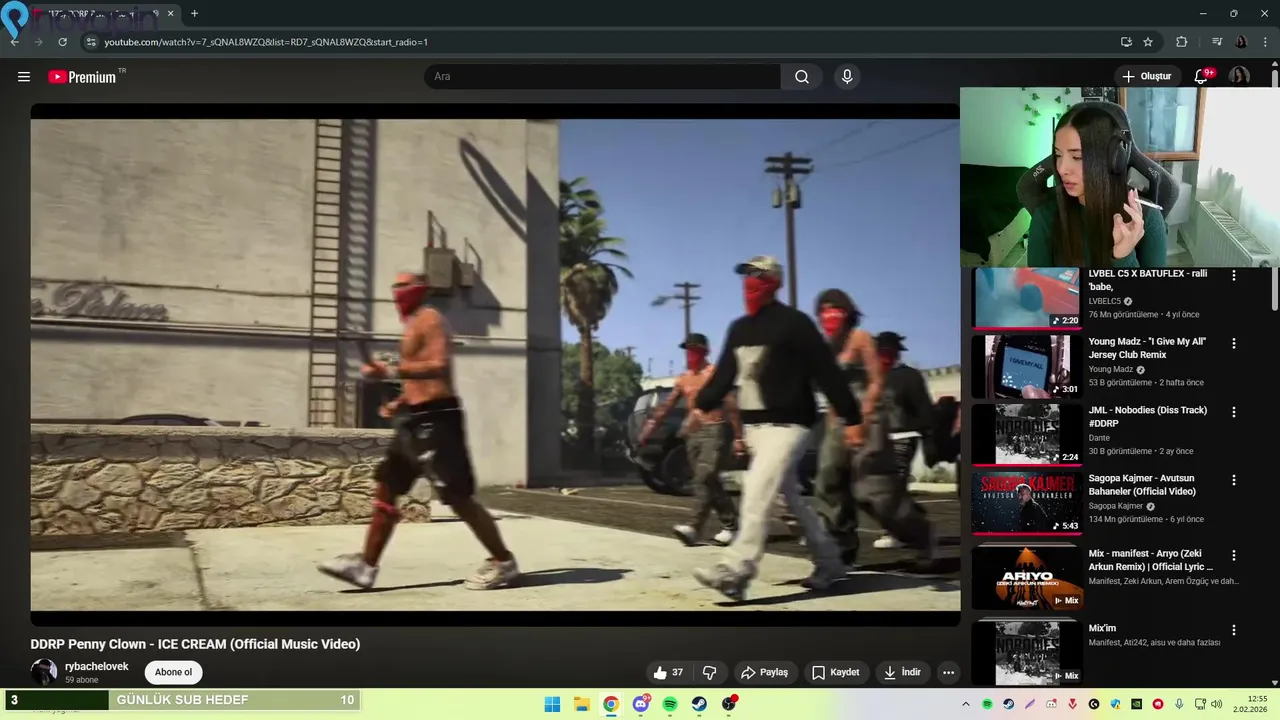This screenshot has height=720, width=1280.
Task: Click the Ara search input field
Action: click(603, 77)
